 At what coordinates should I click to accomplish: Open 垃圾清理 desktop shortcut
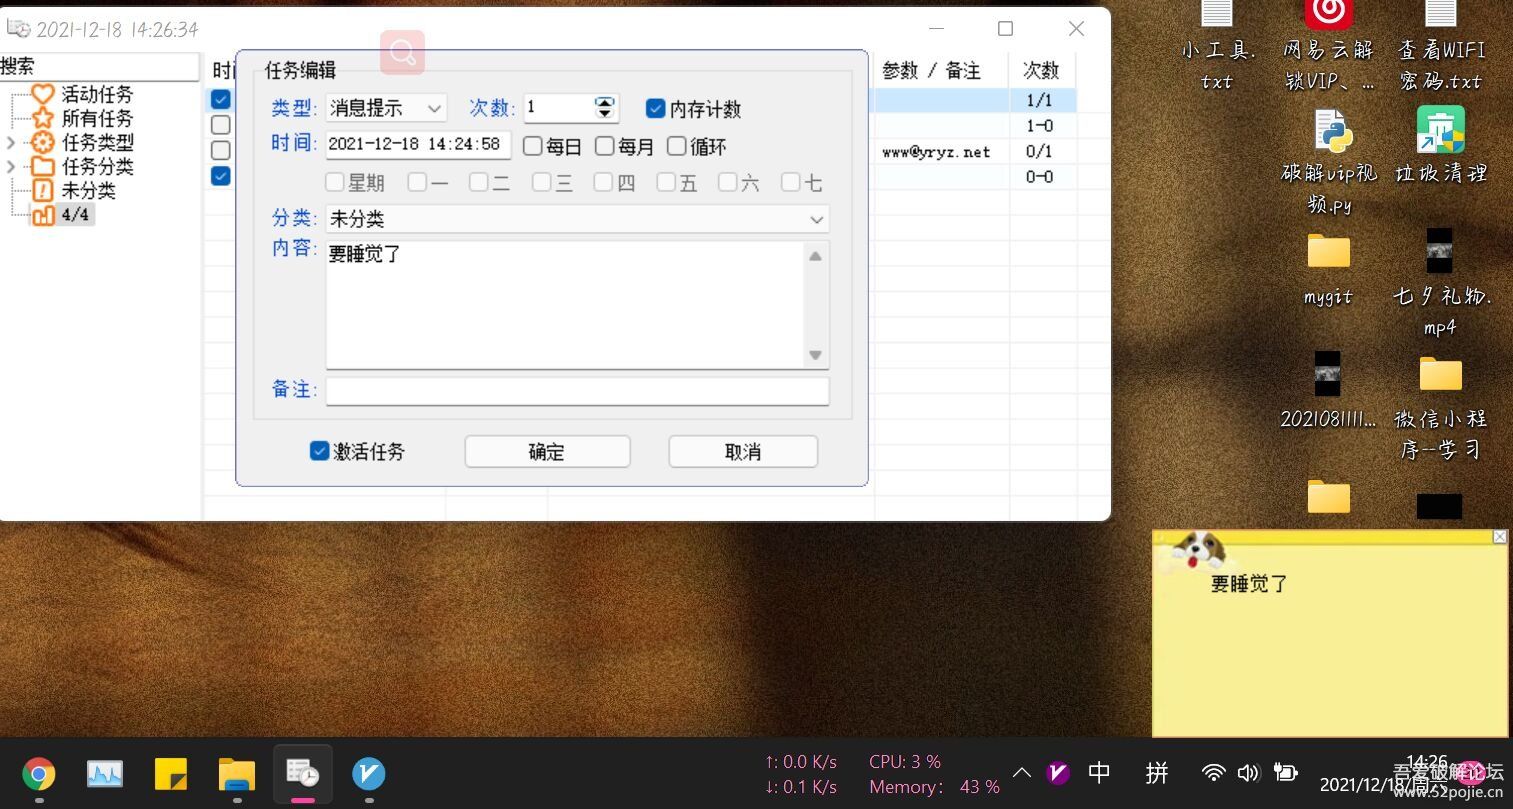click(x=1440, y=131)
